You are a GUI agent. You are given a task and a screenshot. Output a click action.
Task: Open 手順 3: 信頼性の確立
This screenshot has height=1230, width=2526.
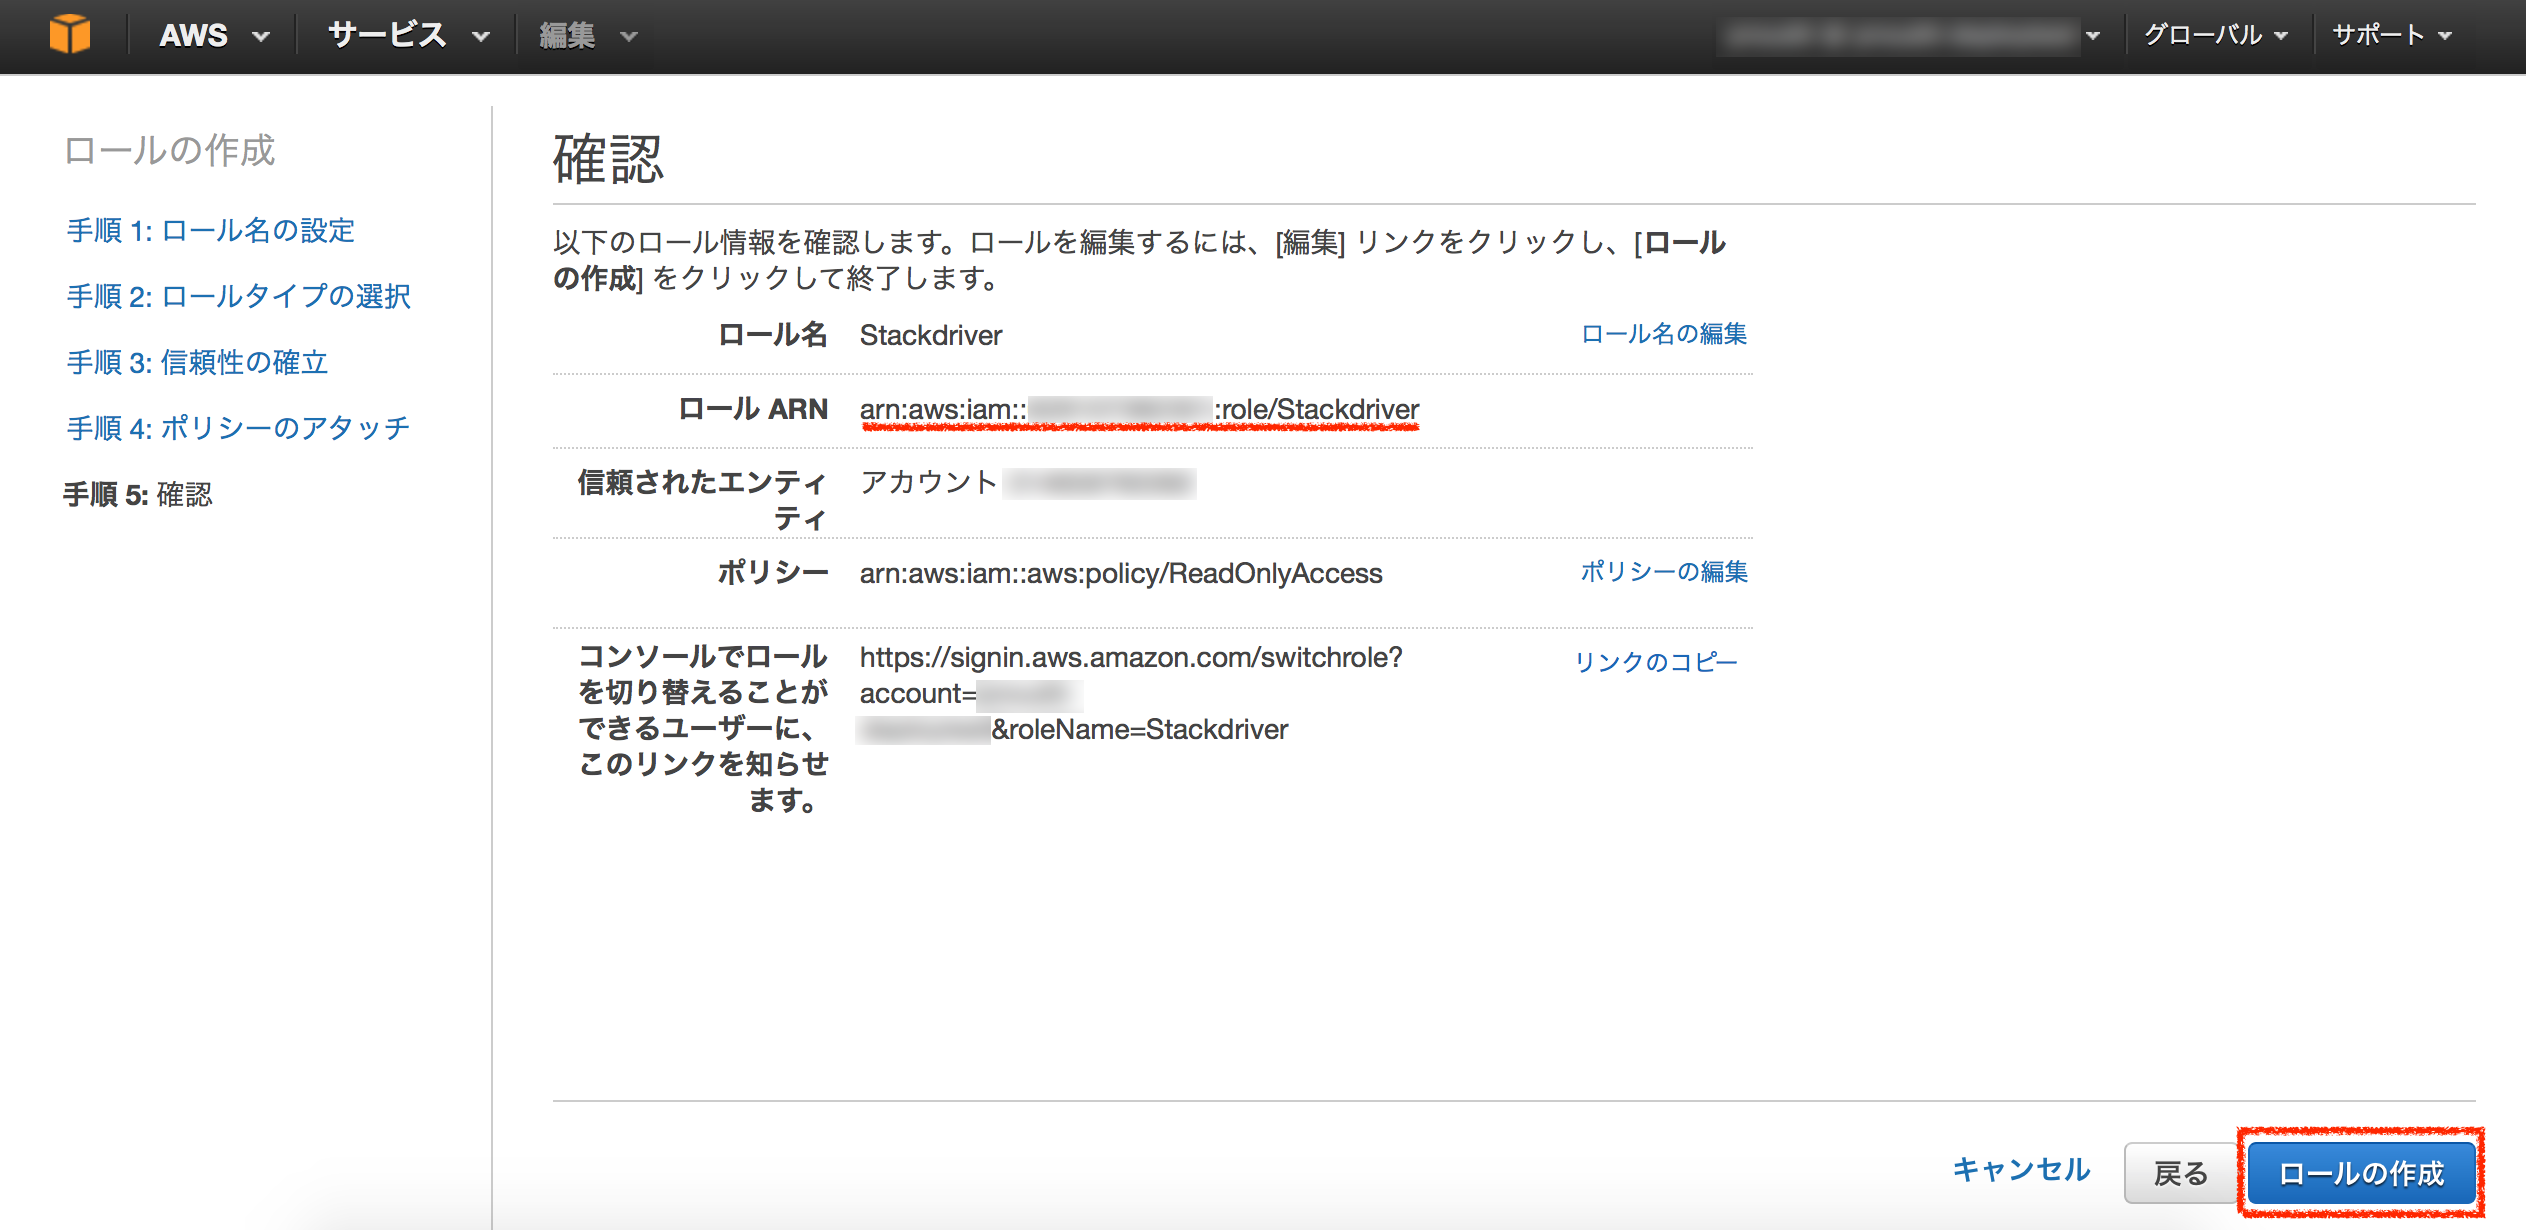[x=200, y=363]
